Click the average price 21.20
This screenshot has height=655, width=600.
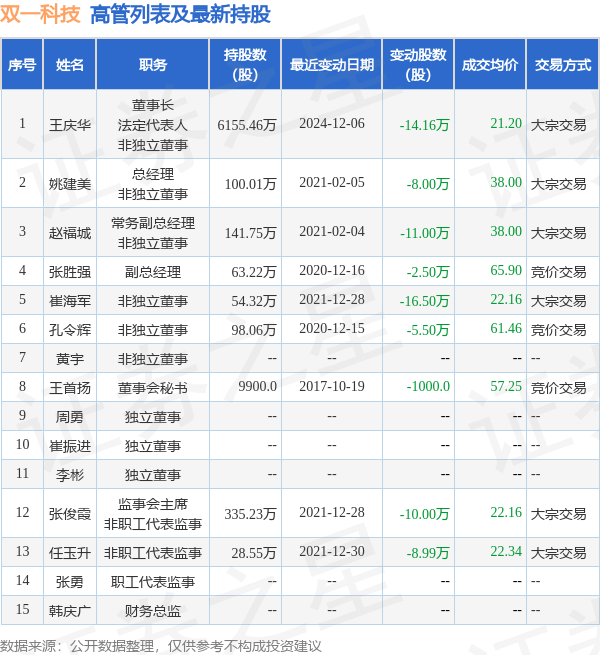[506, 123]
